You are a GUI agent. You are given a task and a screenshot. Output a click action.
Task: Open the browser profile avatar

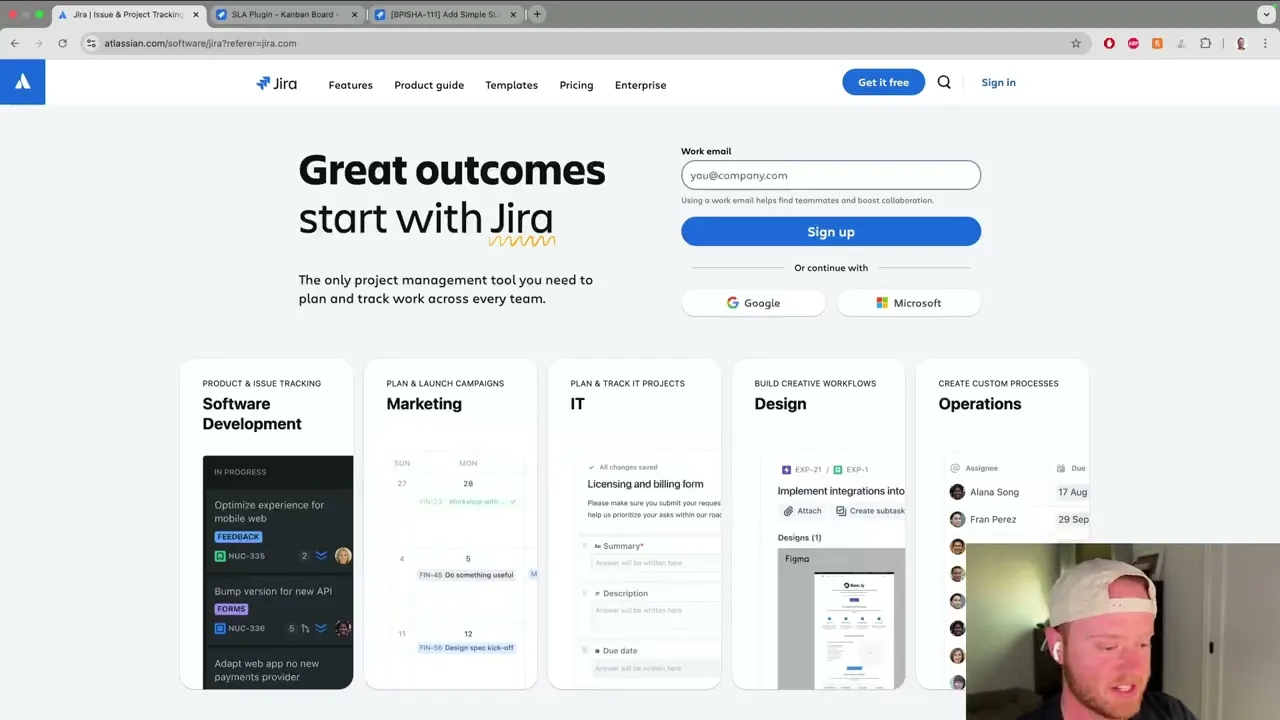pos(1241,43)
